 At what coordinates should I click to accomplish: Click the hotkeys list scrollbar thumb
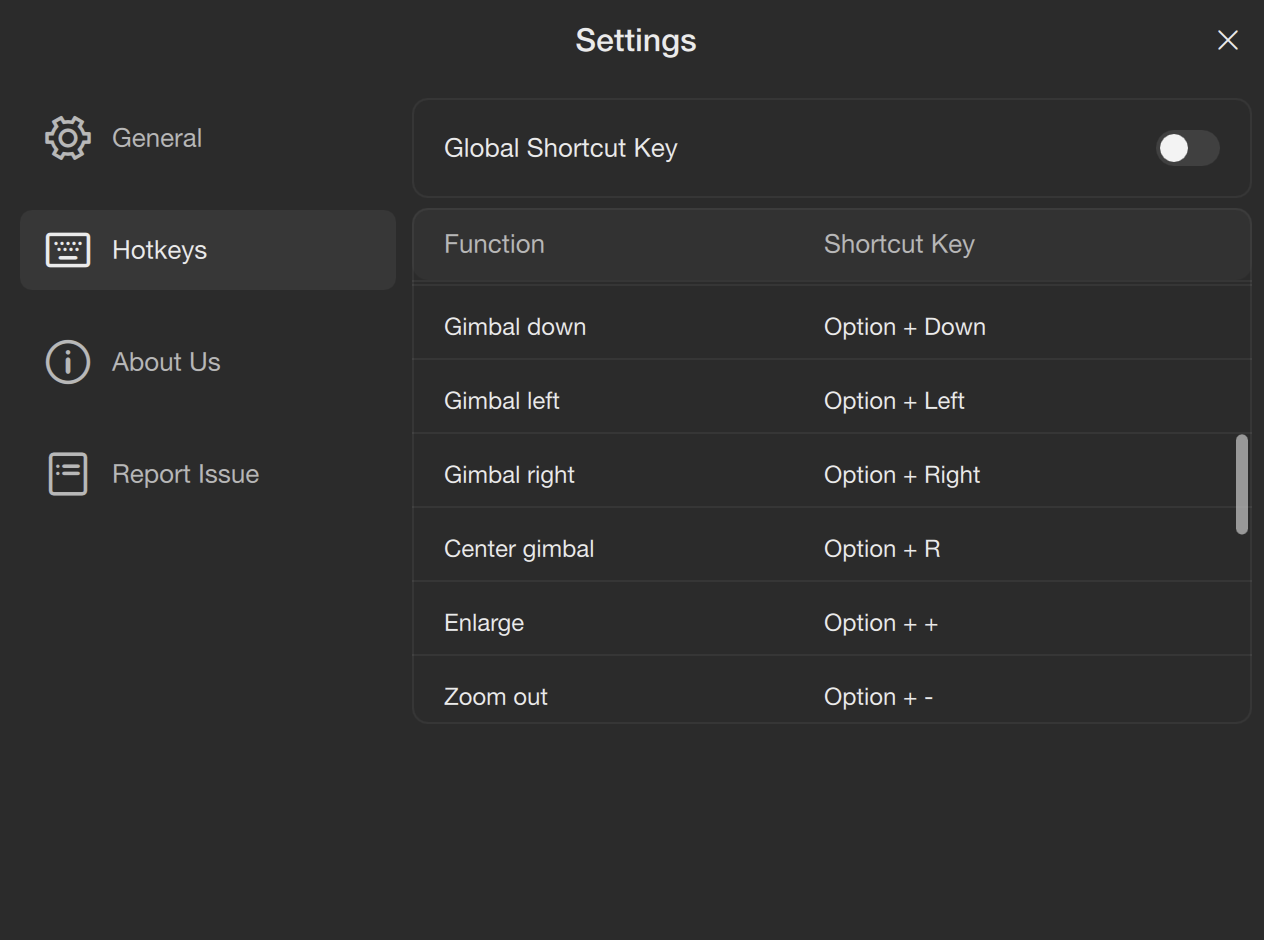[x=1242, y=484]
